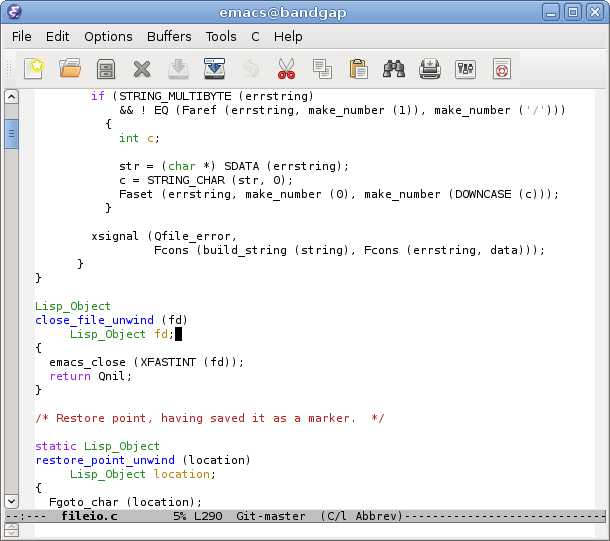Screen dimensions: 610x541
Task: Click the Faset (errstring, line
Action: pyautogui.click(x=339, y=194)
